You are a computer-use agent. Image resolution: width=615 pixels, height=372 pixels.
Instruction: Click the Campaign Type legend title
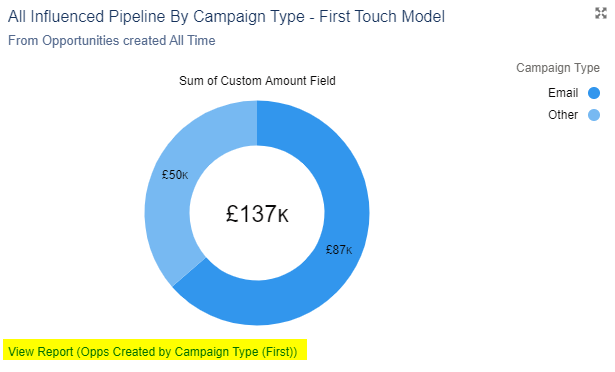pyautogui.click(x=558, y=68)
